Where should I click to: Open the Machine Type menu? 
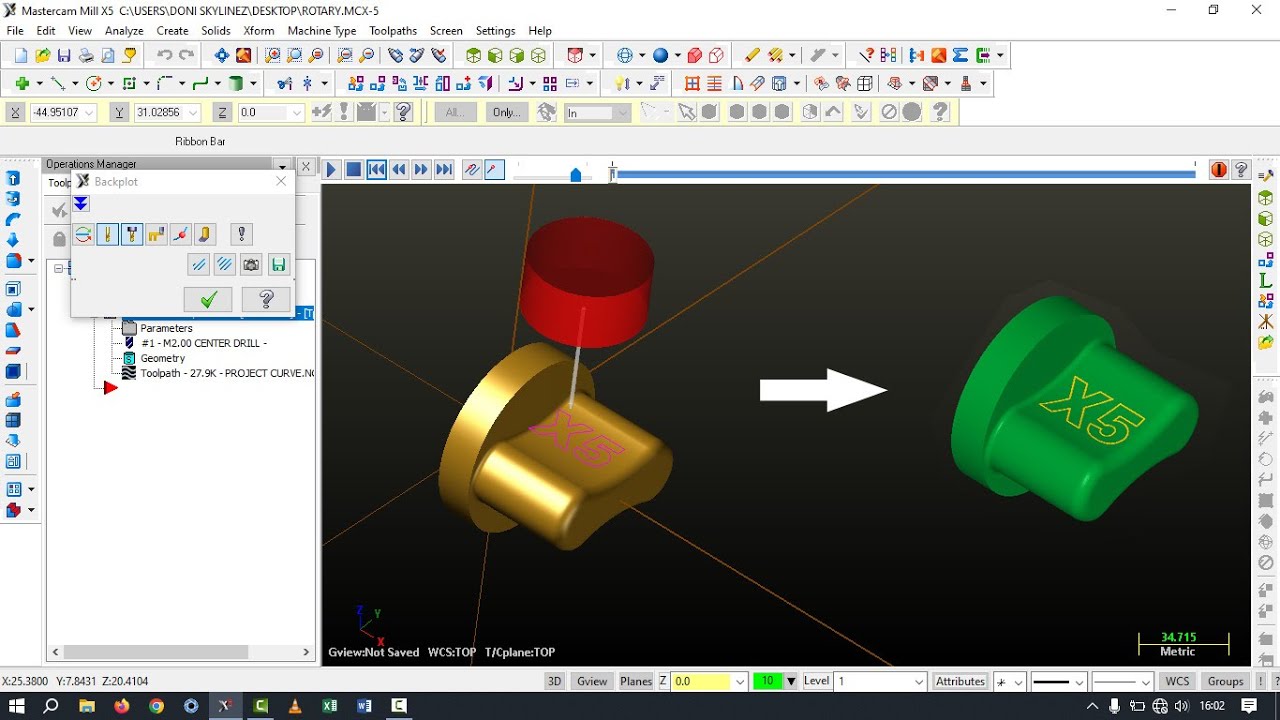(322, 31)
